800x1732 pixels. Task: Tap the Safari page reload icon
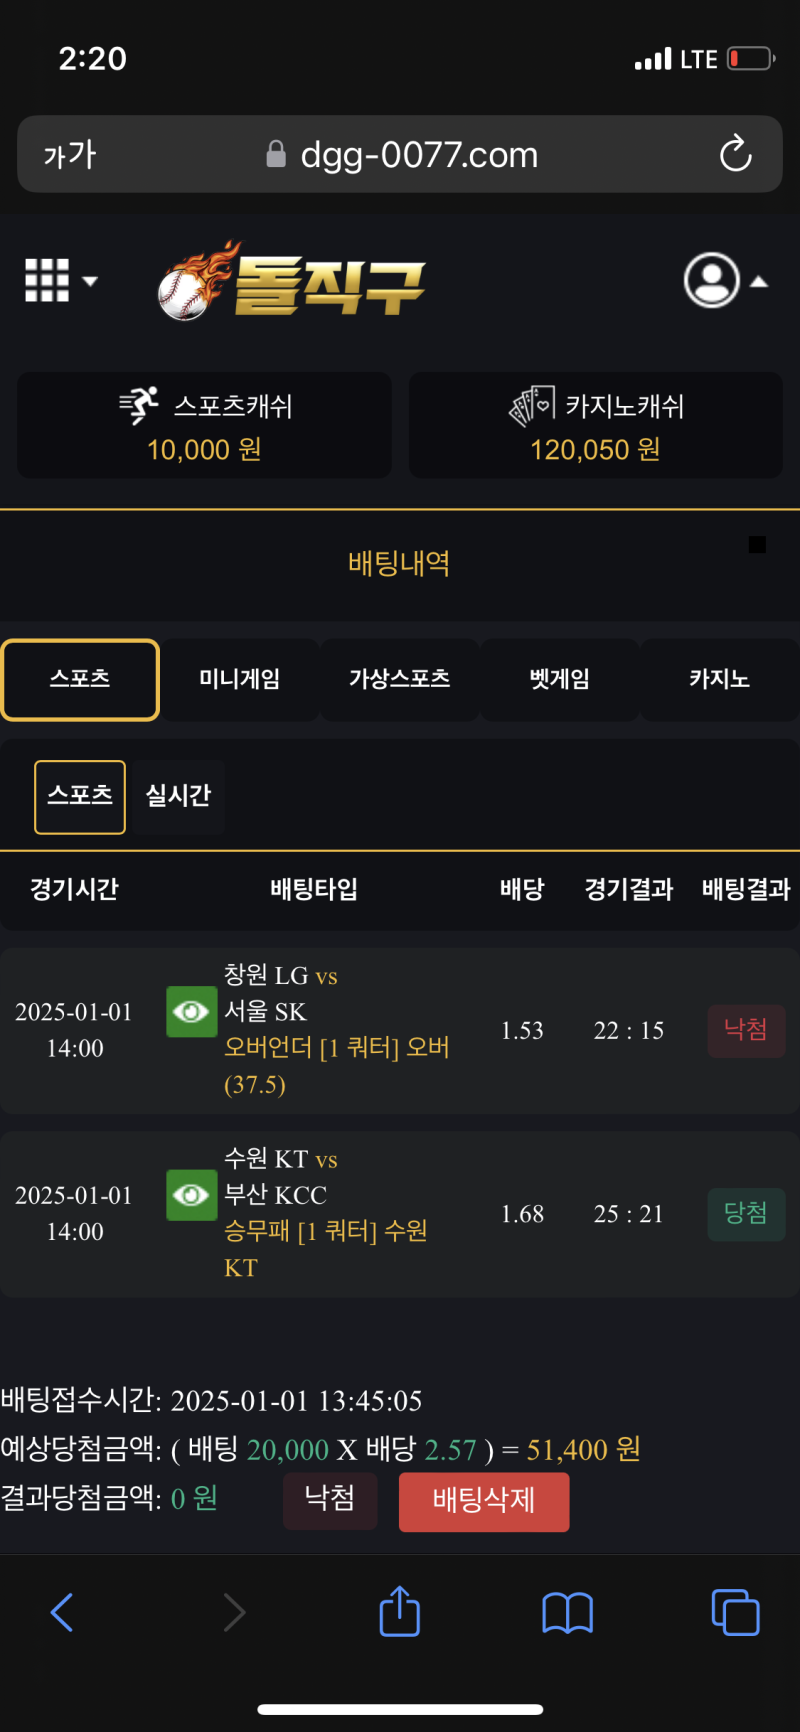click(735, 154)
